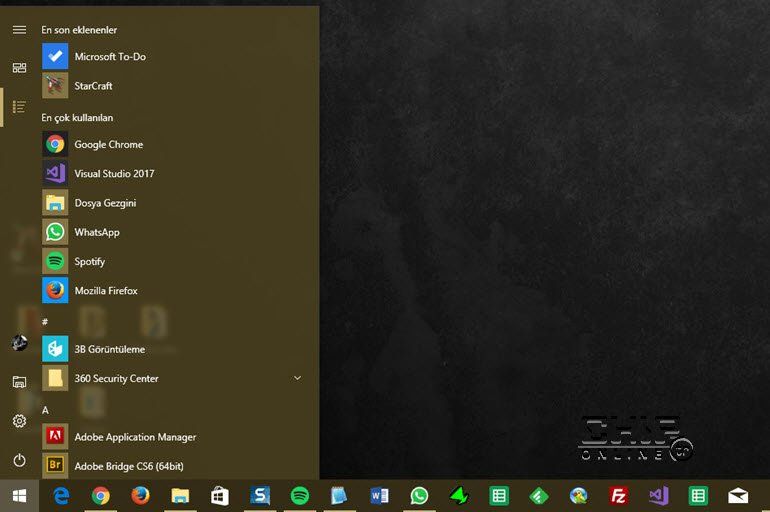This screenshot has width=770, height=512.
Task: Open the A letter group header
Action: click(45, 410)
